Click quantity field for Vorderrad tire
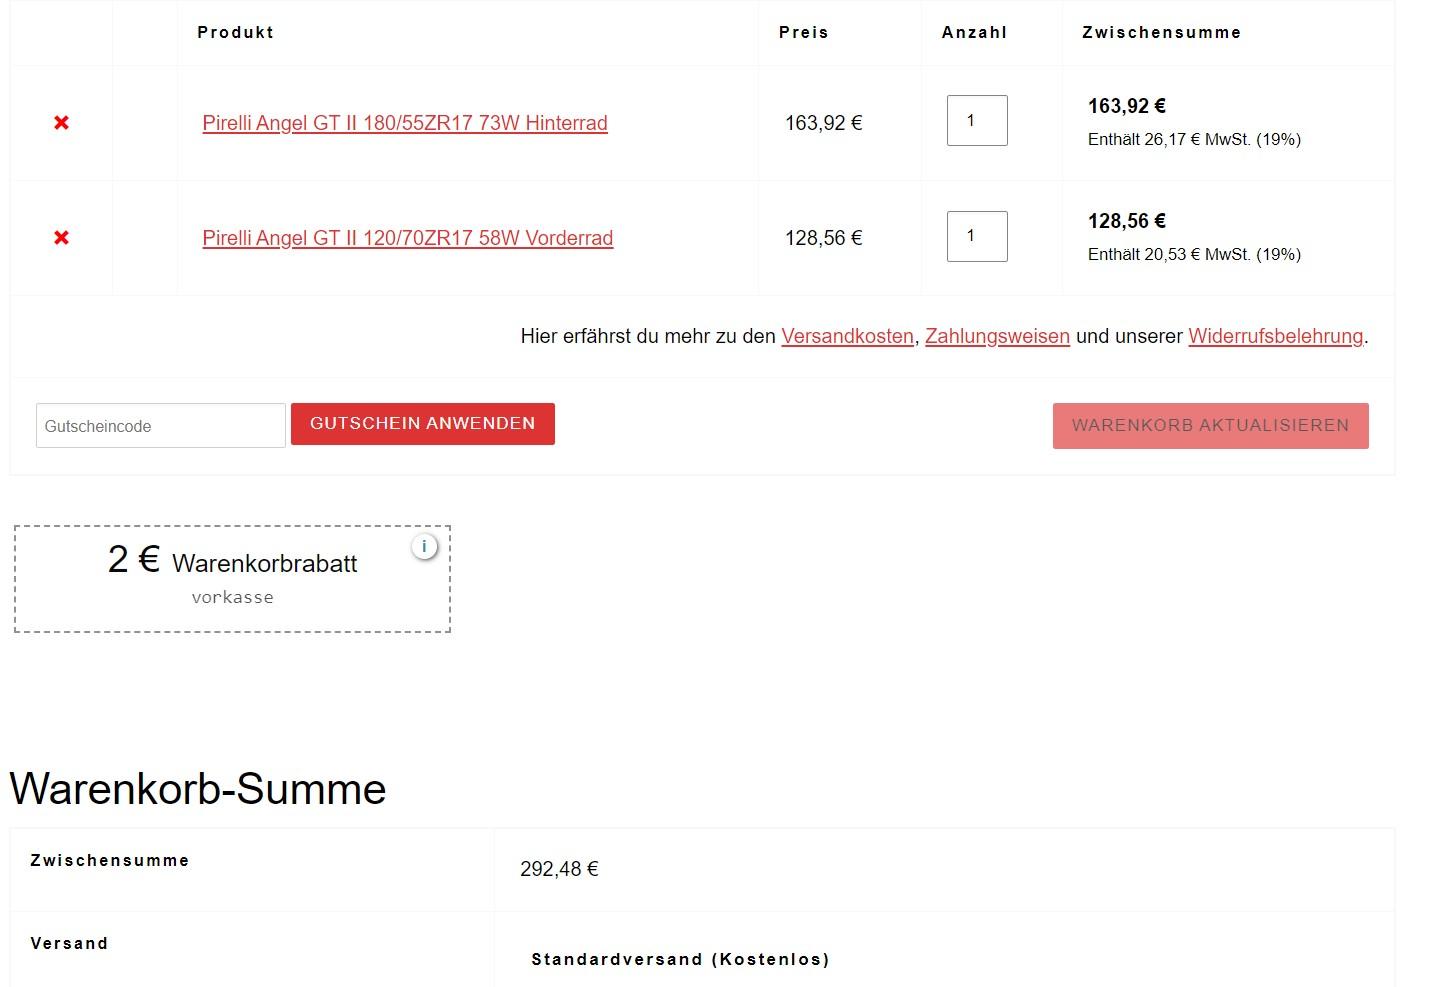Image resolution: width=1448 pixels, height=987 pixels. [x=977, y=236]
